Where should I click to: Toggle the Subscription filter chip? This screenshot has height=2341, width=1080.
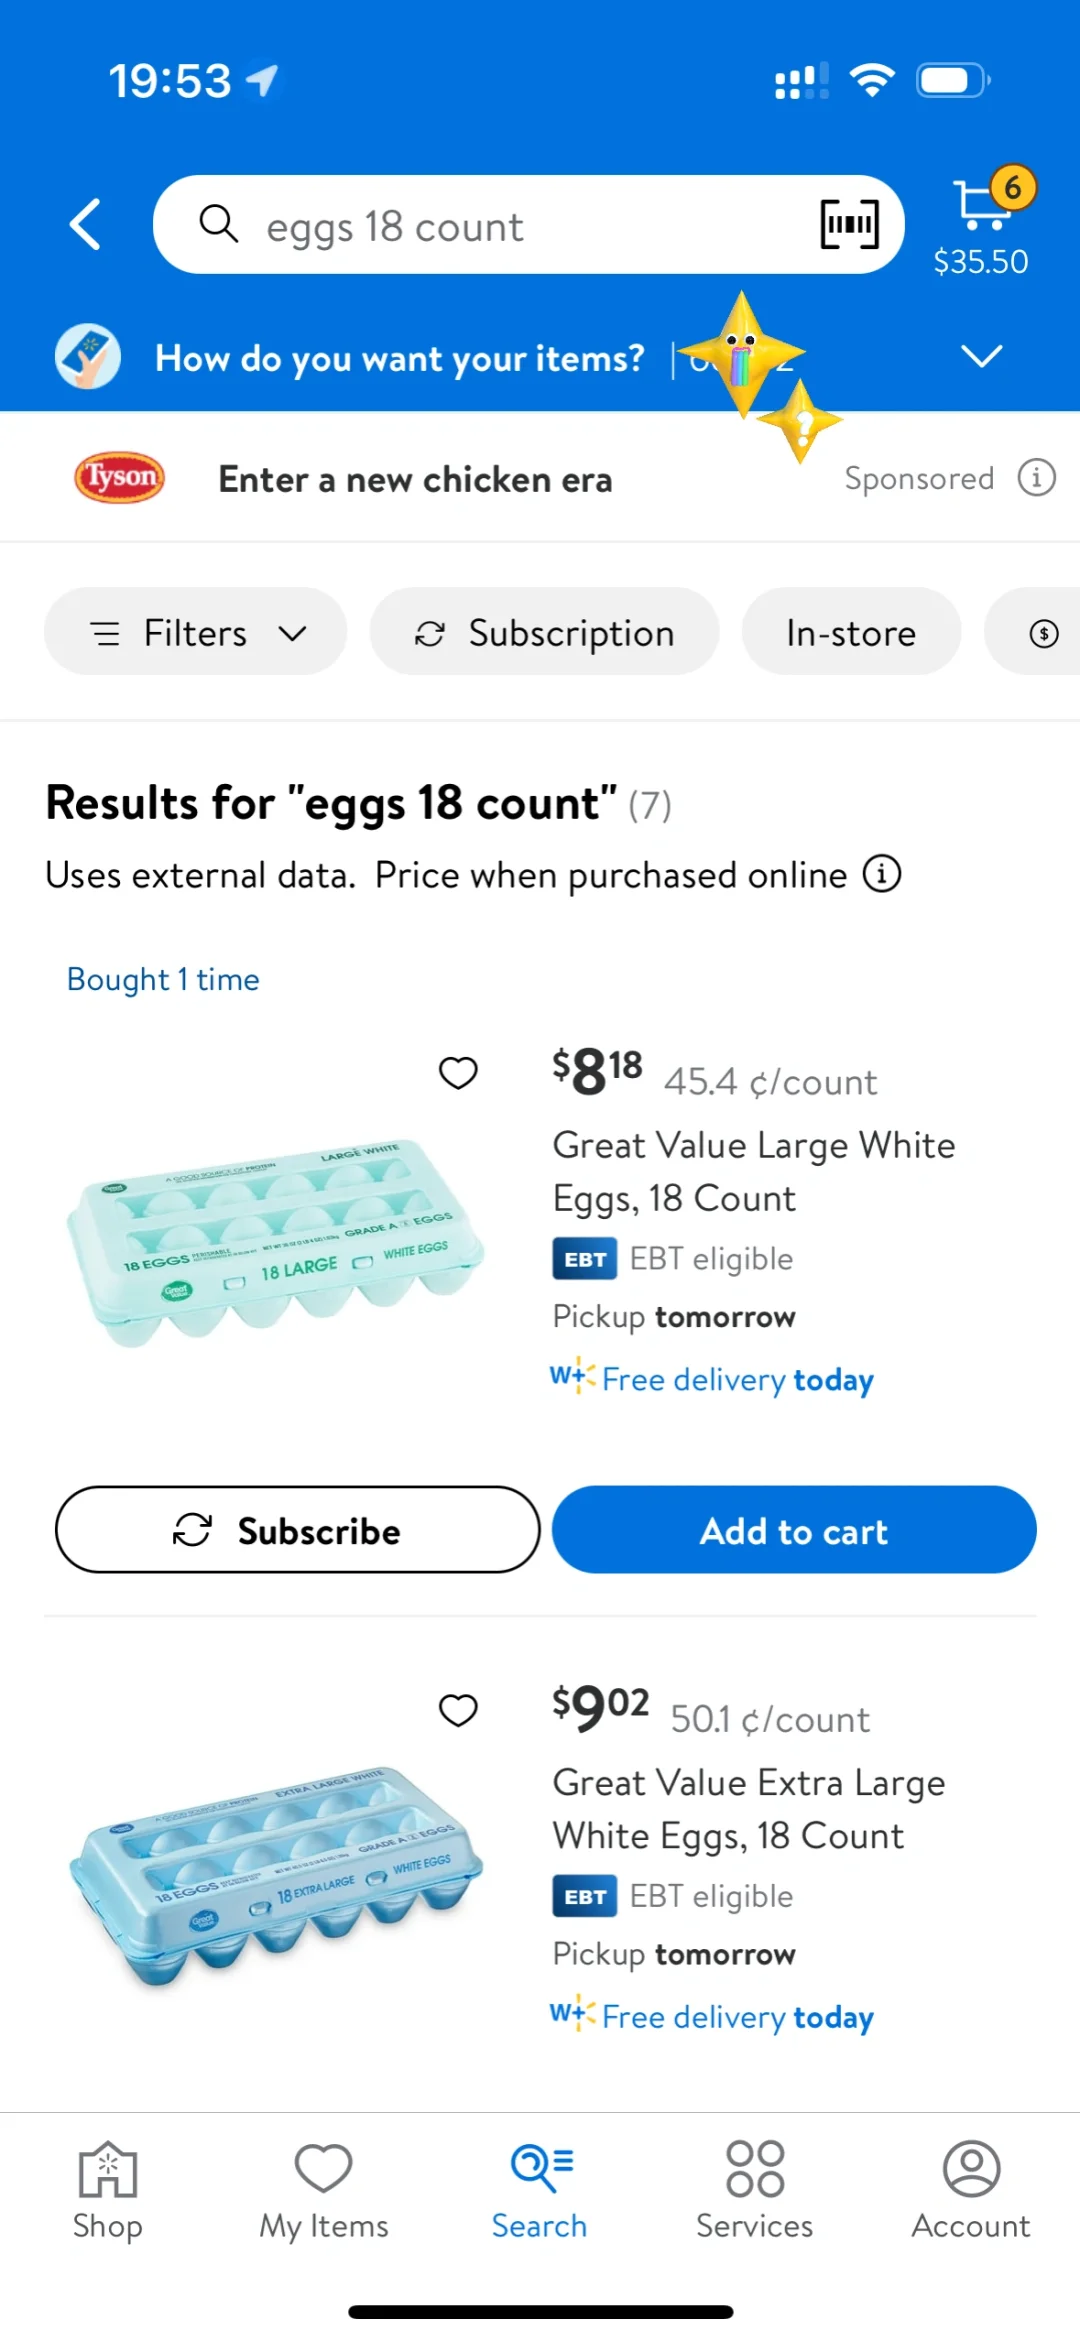[544, 632]
